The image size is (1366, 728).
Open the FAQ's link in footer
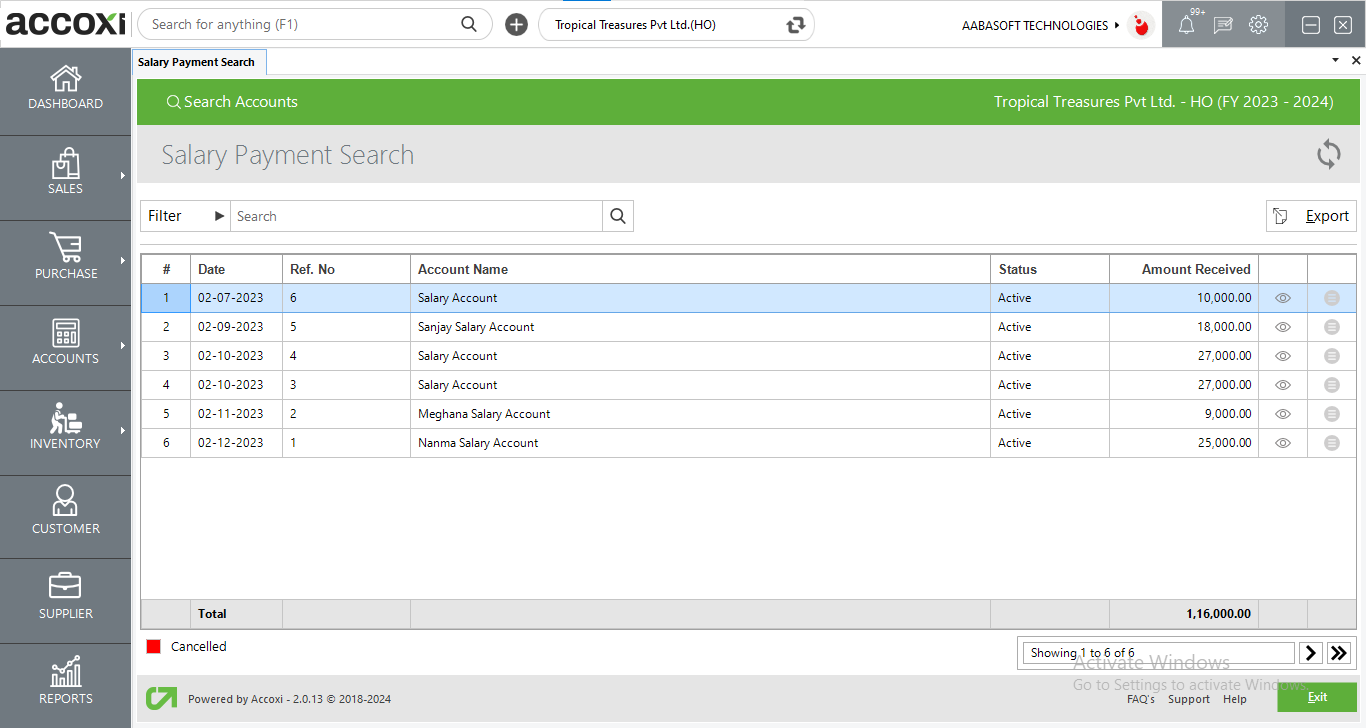tap(1141, 699)
